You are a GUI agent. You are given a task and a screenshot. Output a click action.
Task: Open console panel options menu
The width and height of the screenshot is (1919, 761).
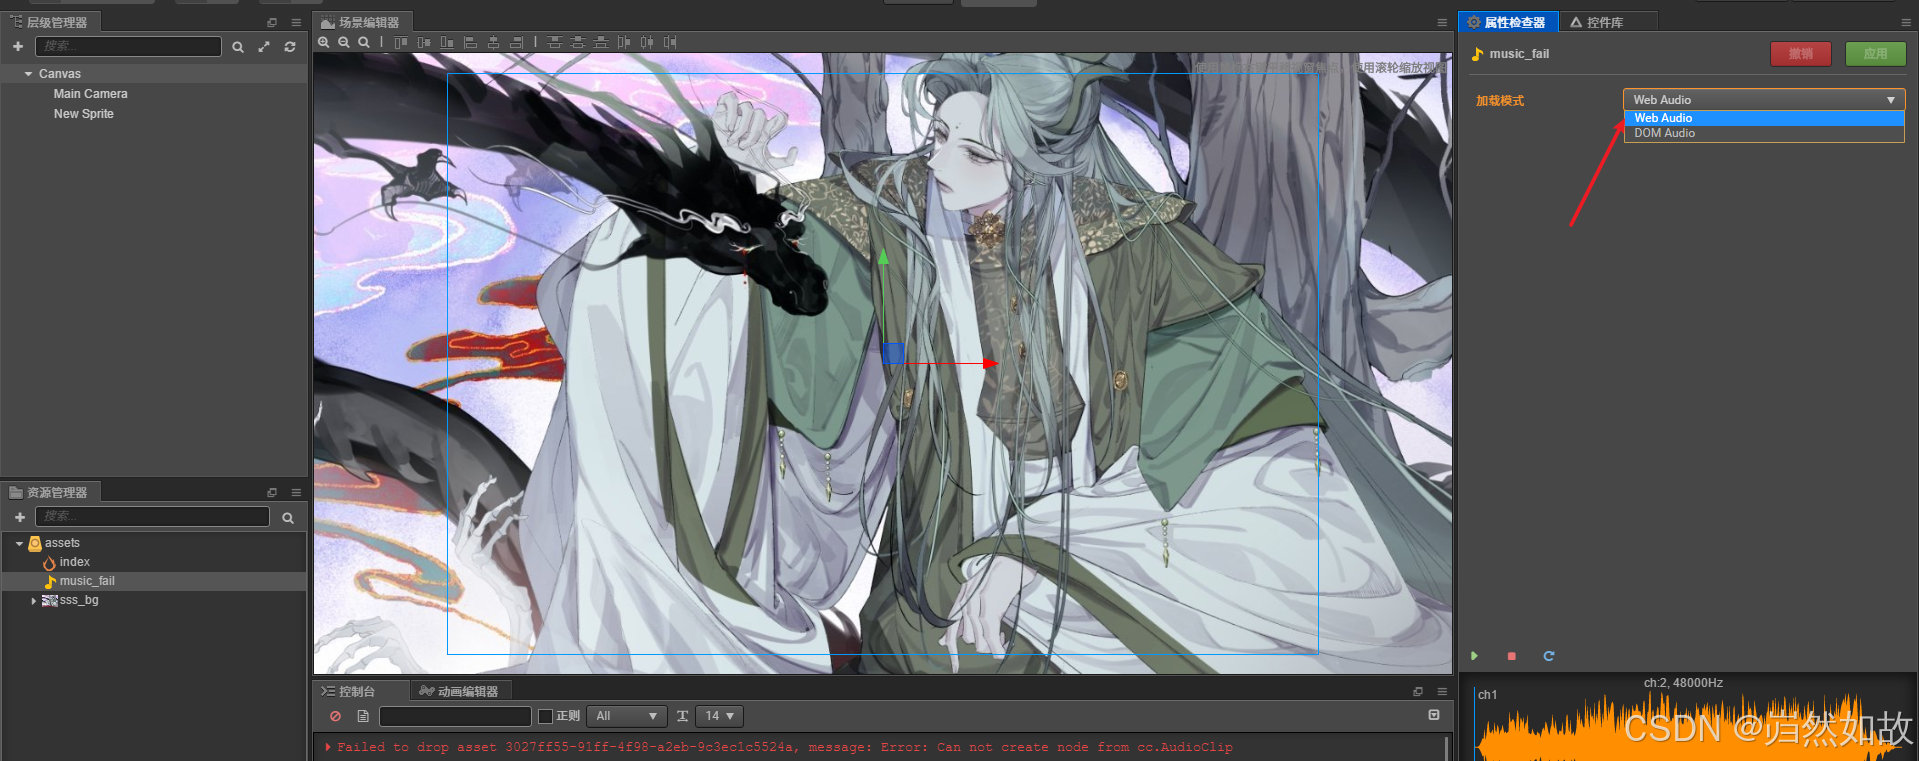click(x=1442, y=691)
